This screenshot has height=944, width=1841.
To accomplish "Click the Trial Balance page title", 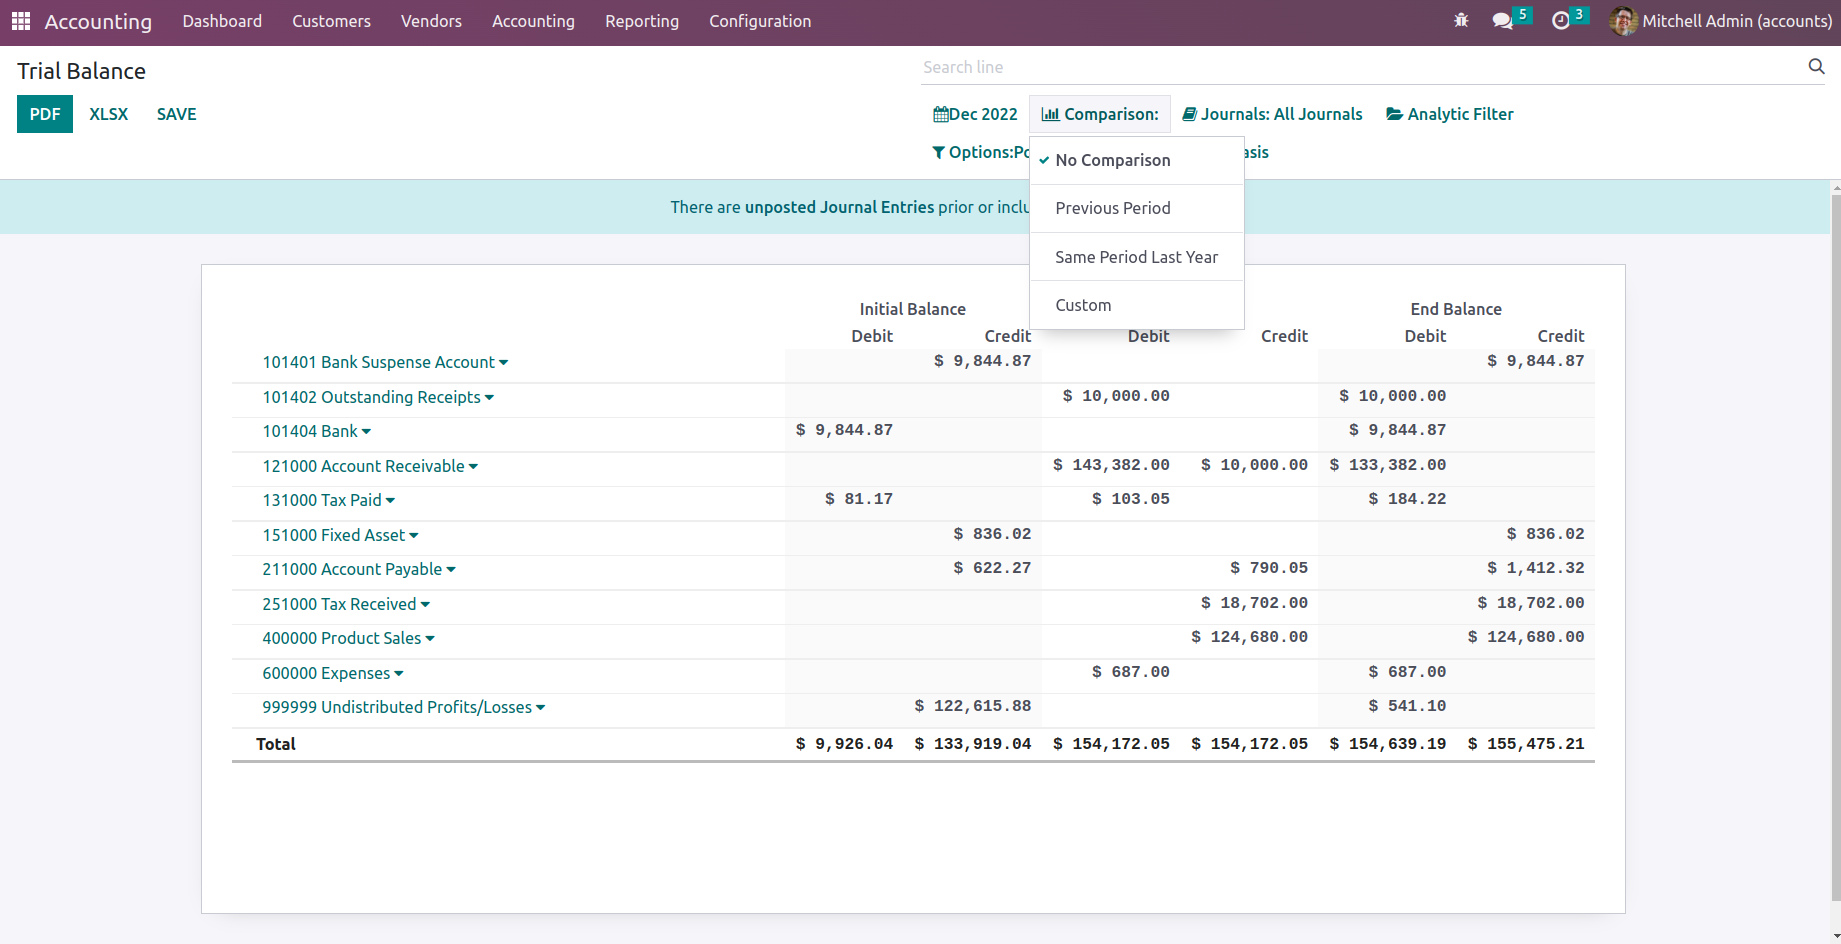I will (x=81, y=71).
